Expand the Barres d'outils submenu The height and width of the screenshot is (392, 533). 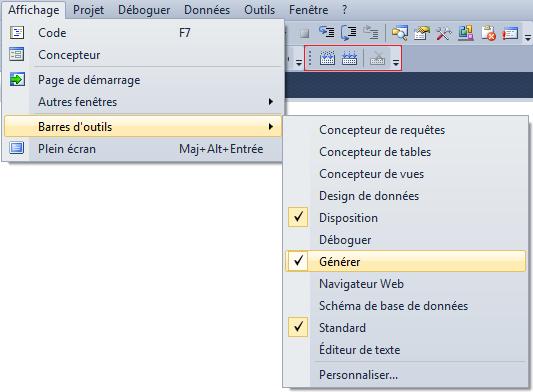(143, 126)
